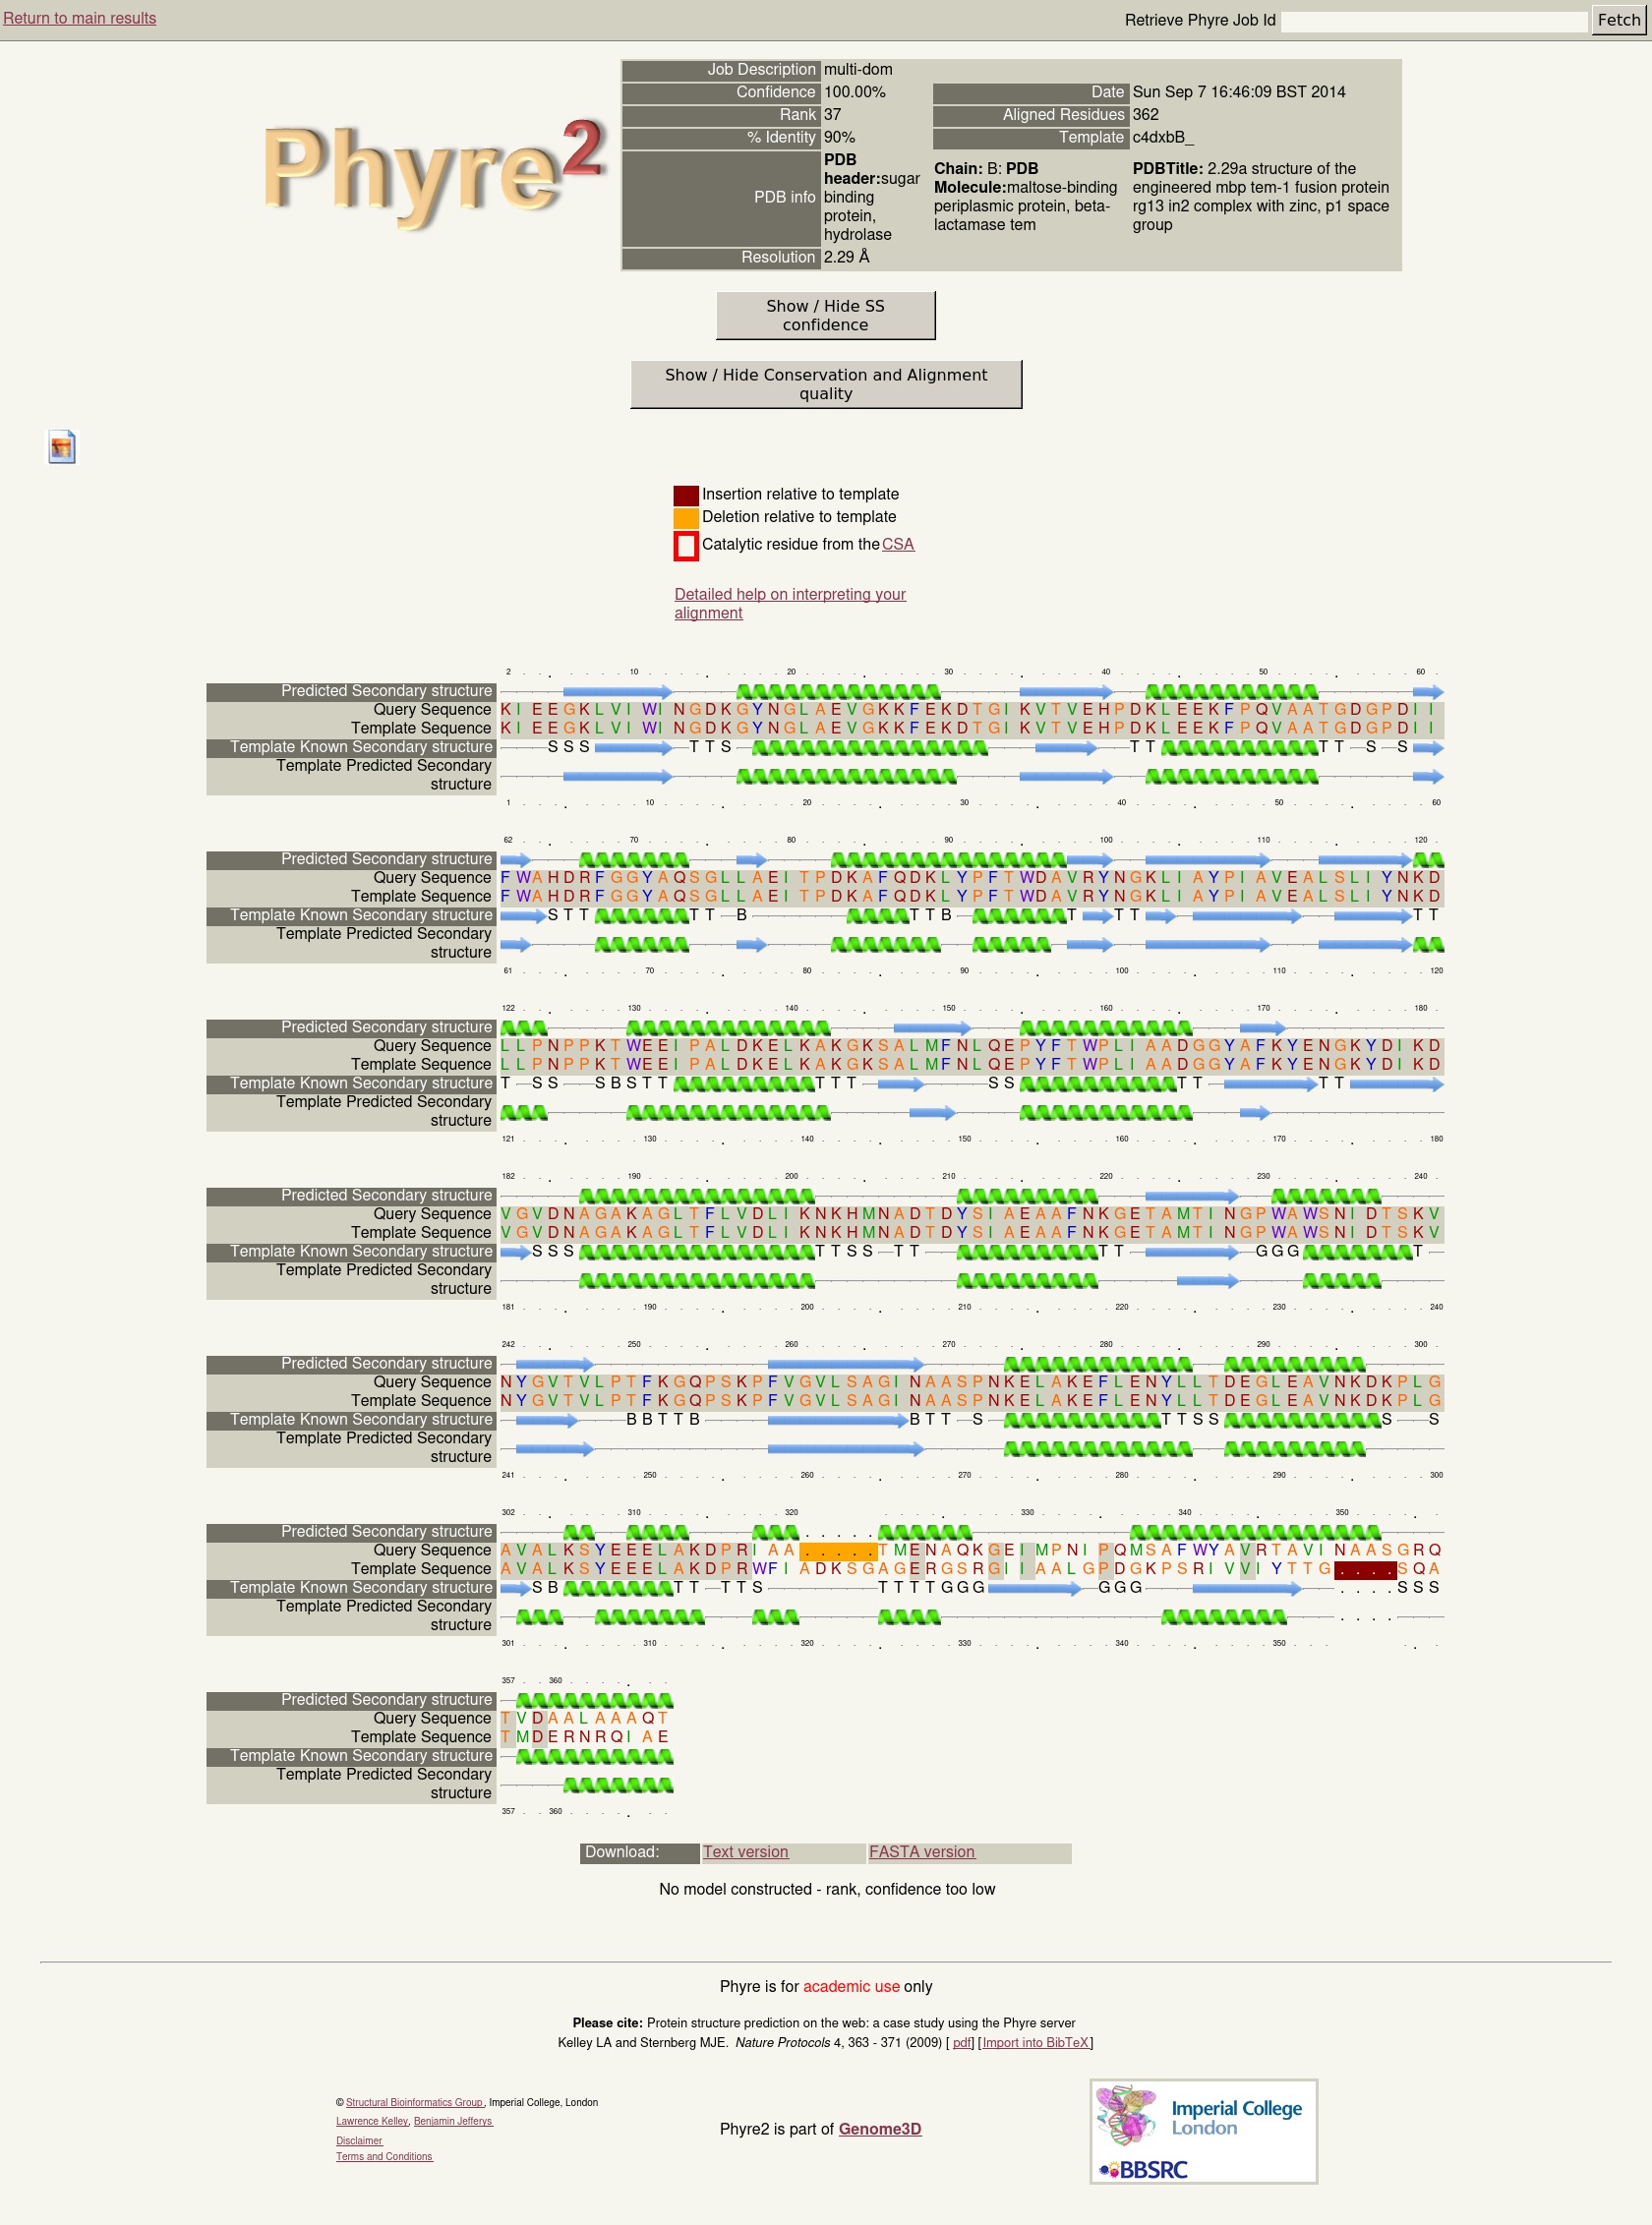Click the DNA protein structure graphic

(1127, 2114)
